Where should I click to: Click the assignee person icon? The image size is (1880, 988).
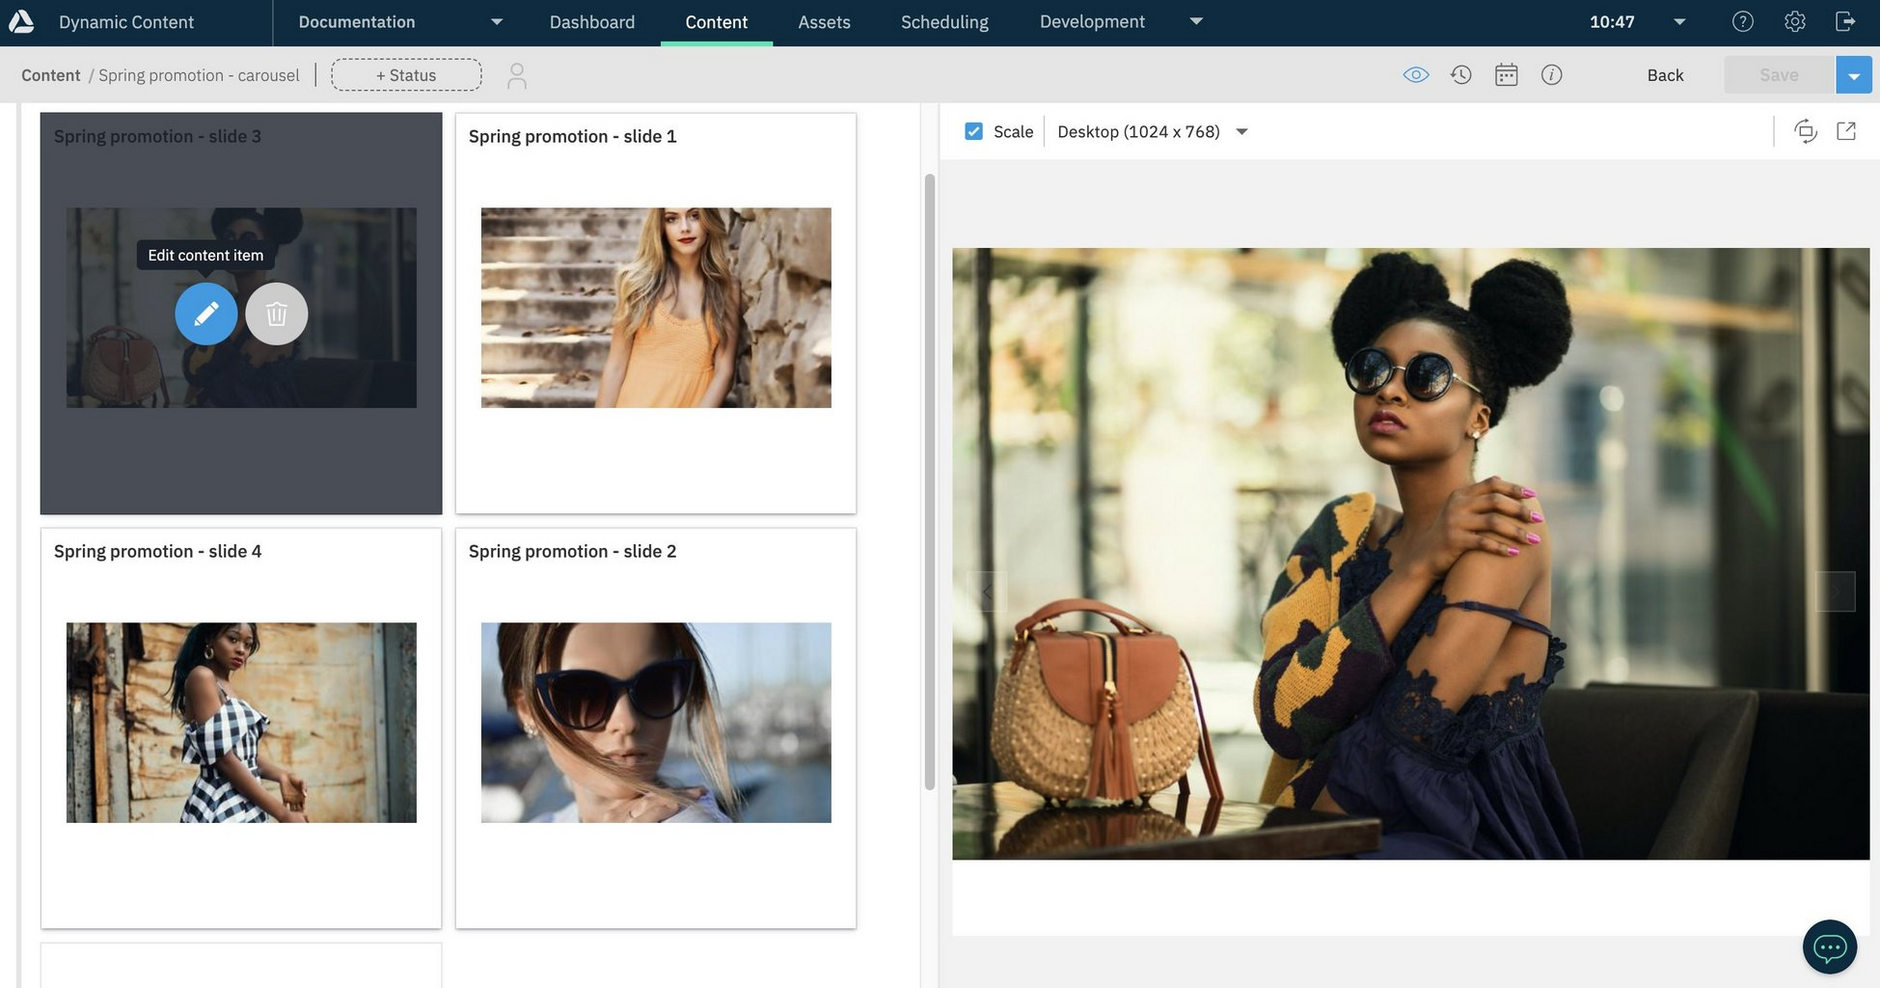[516, 76]
